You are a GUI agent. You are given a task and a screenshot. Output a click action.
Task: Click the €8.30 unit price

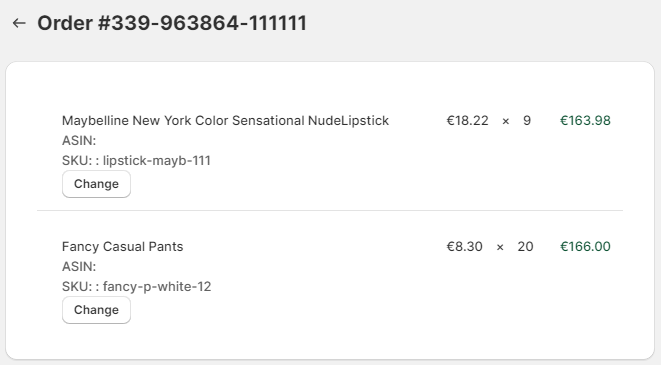[x=464, y=247]
